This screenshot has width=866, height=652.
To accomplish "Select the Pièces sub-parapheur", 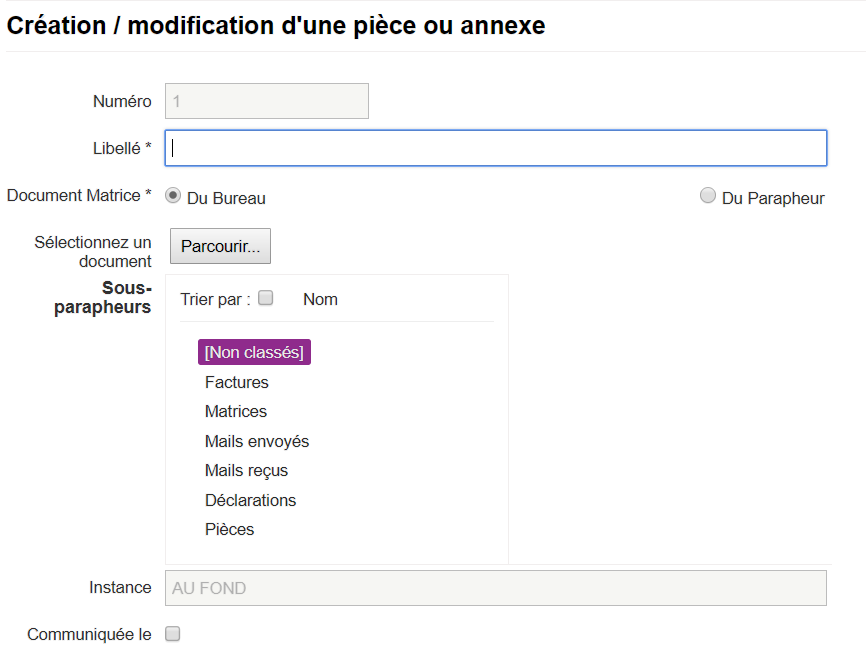I will tap(229, 529).
